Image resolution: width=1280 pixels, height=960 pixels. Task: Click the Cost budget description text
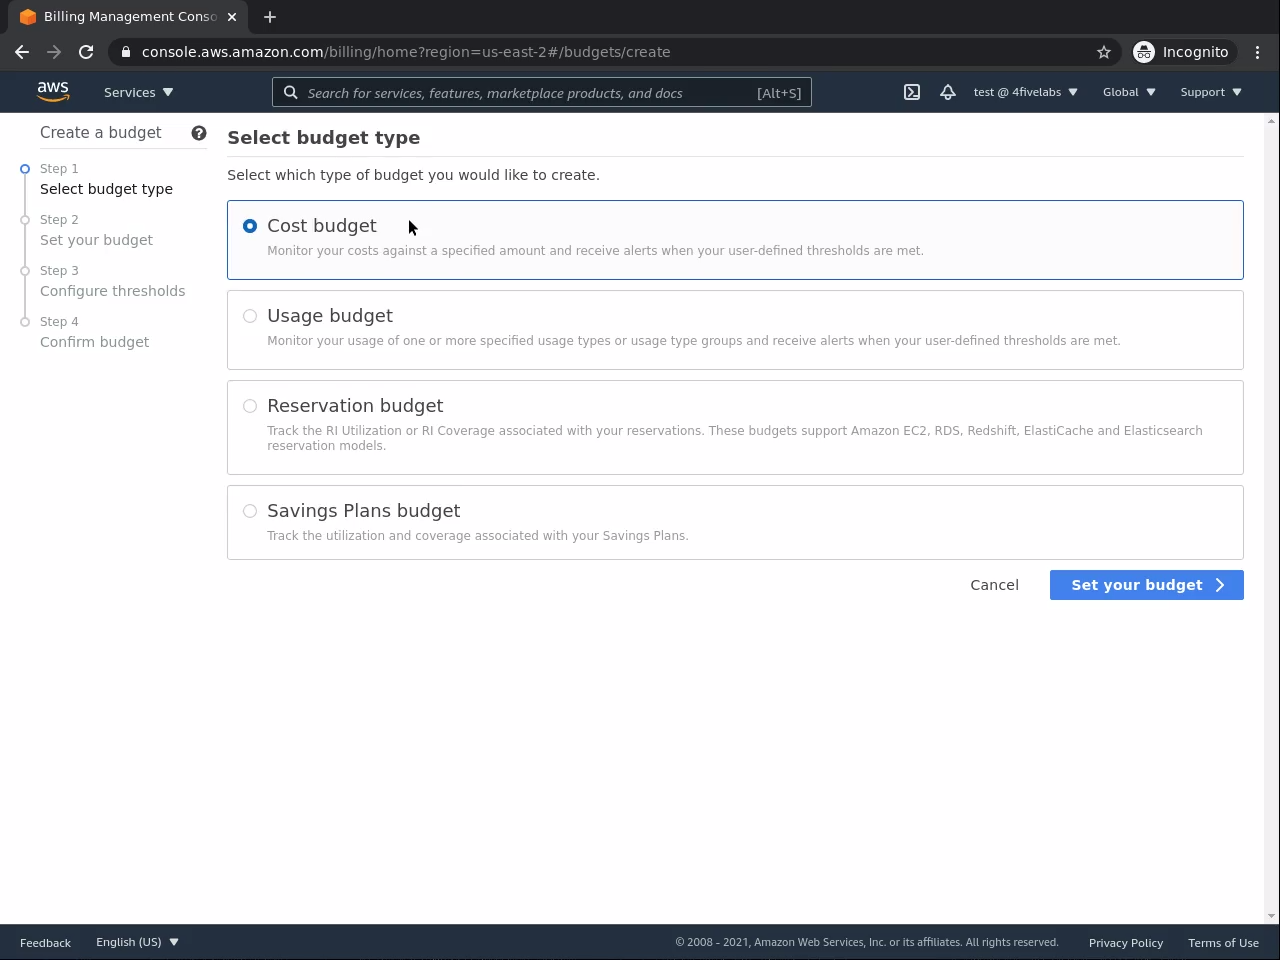click(x=595, y=251)
